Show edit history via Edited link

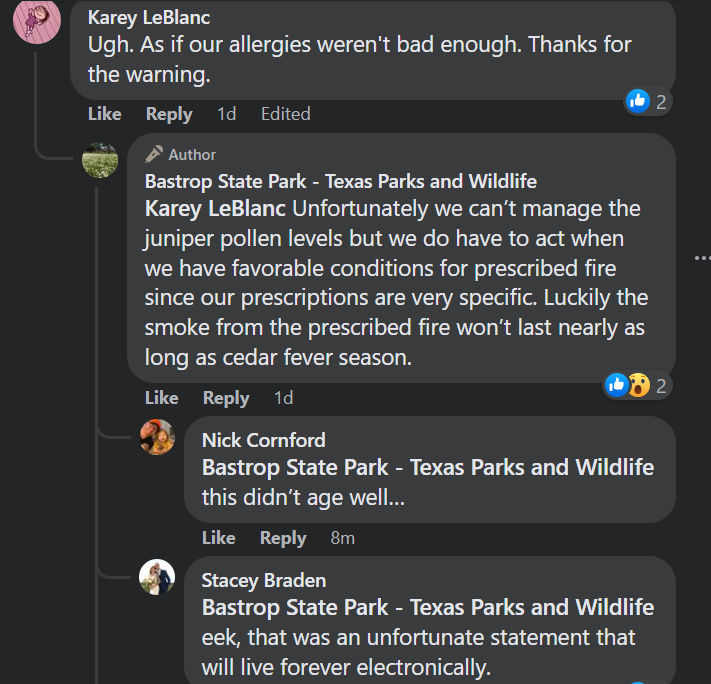[x=286, y=114]
